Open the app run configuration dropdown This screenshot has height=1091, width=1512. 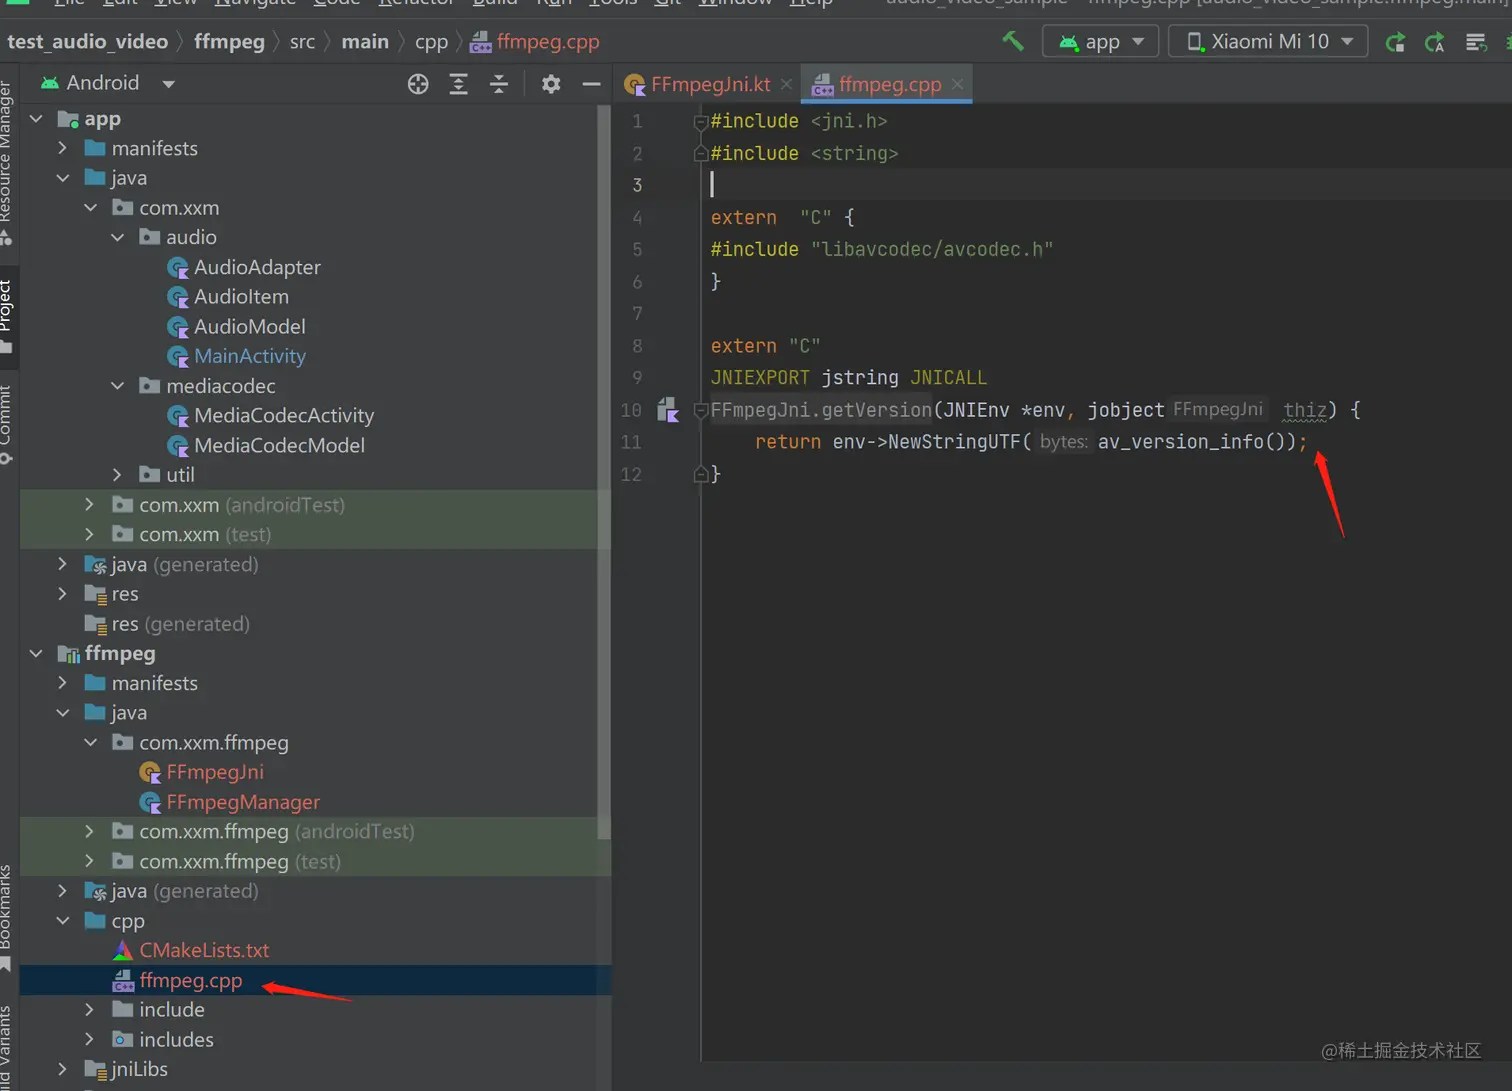point(1100,42)
